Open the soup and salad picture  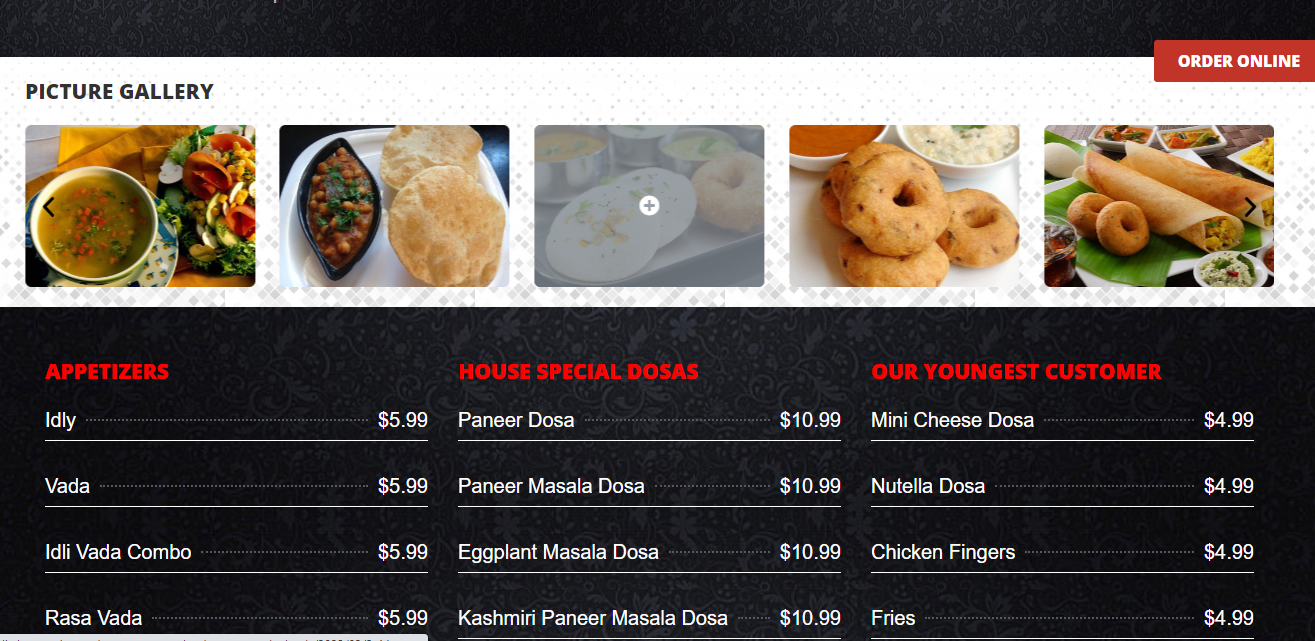point(140,206)
